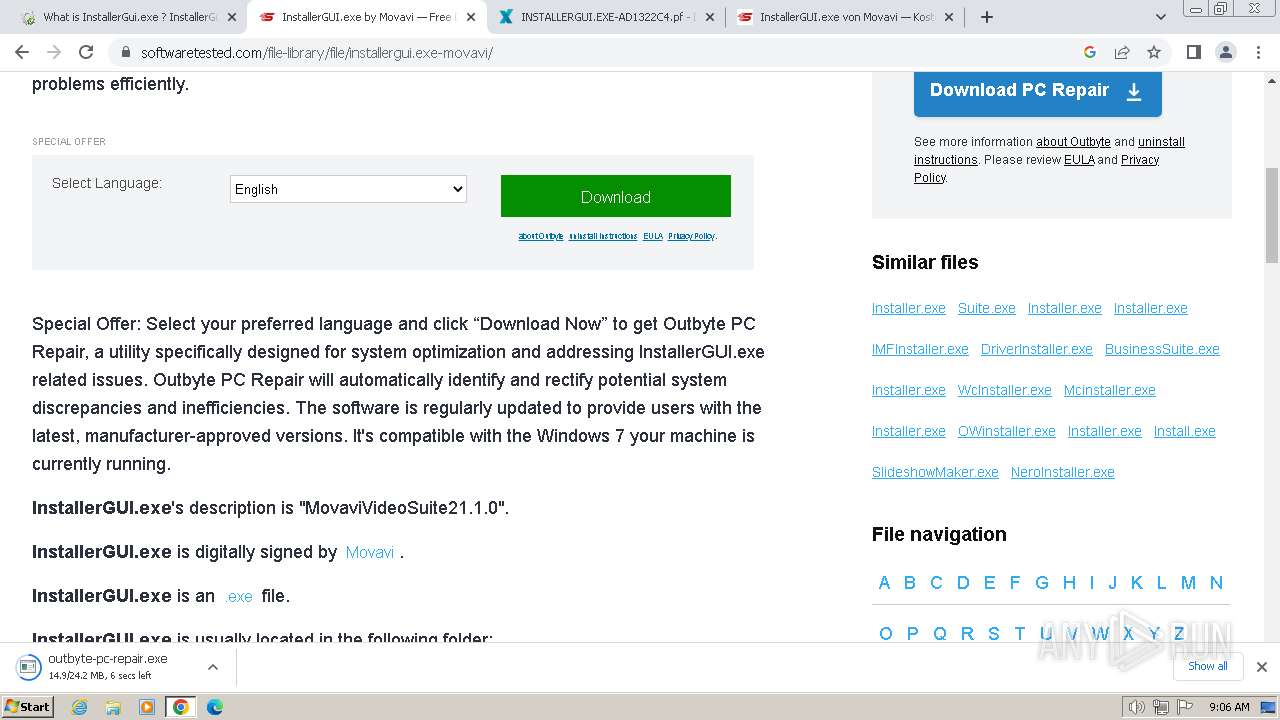The image size is (1280, 720).
Task: View site information padlock icon
Action: click(x=125, y=52)
